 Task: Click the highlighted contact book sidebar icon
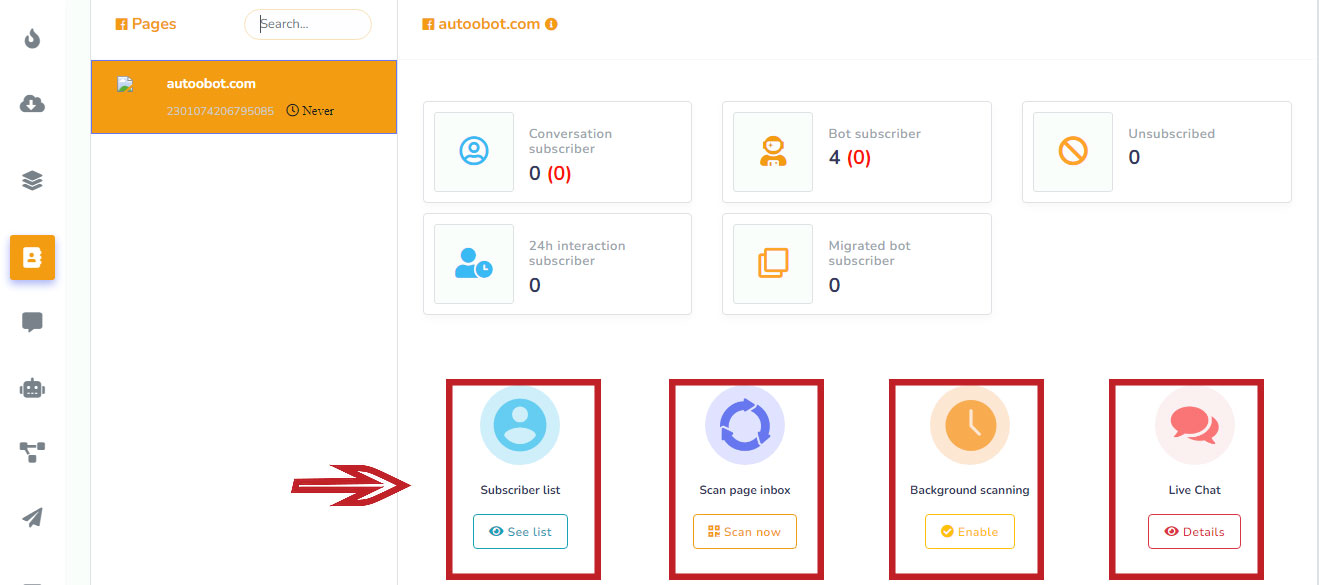pos(33,258)
